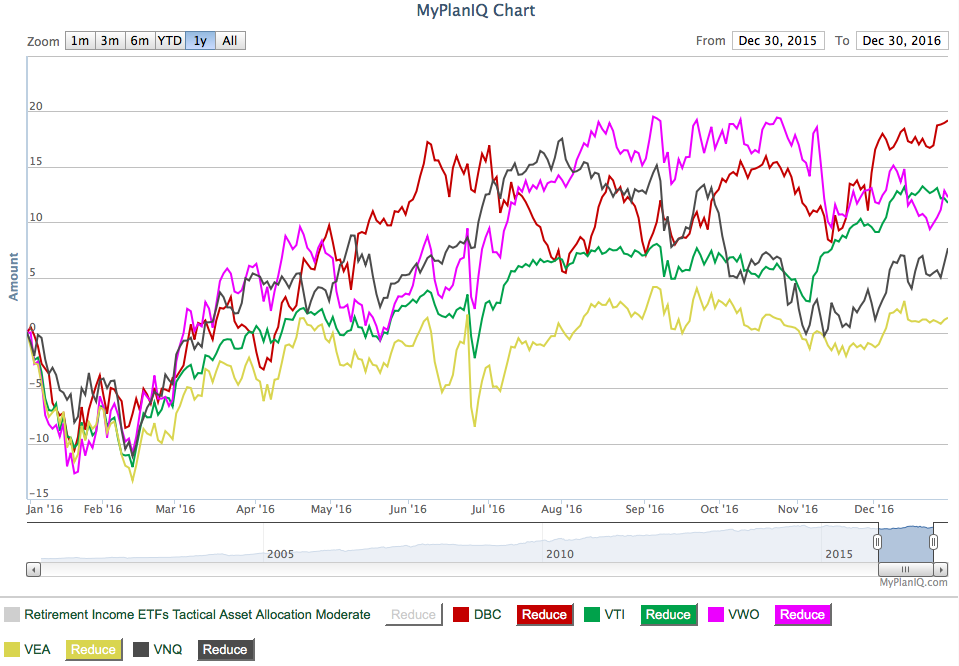This screenshot has height=666, width=959.
Task: Click the green Reduce button for VTI
Action: pyautogui.click(x=668, y=615)
